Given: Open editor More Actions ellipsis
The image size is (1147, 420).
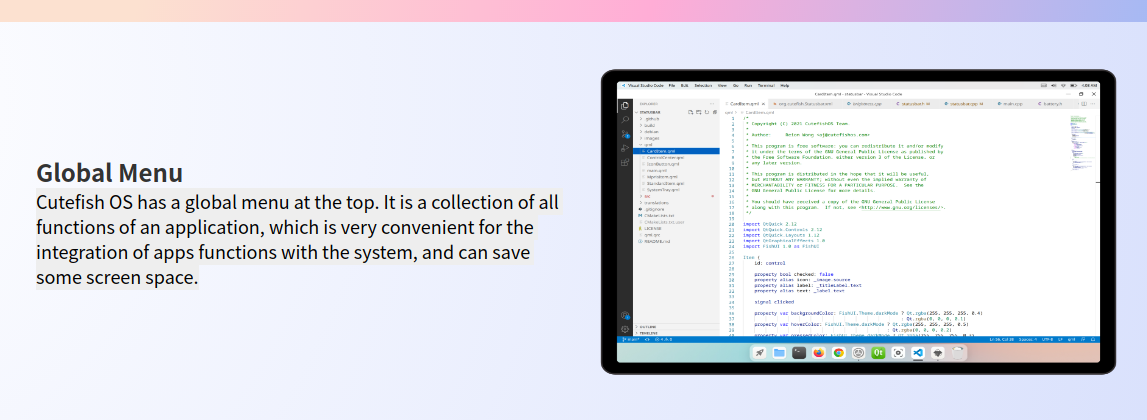Looking at the screenshot, I should (1093, 104).
